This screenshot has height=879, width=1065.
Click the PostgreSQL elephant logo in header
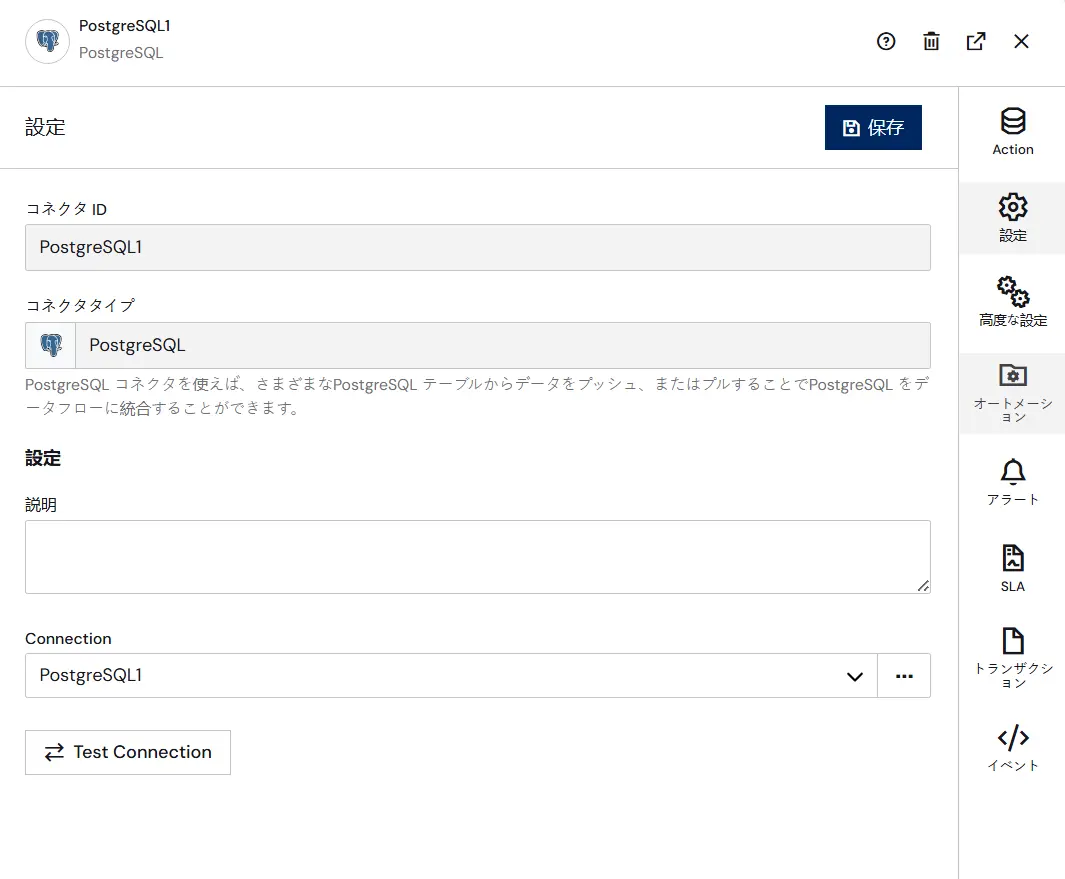[48, 41]
